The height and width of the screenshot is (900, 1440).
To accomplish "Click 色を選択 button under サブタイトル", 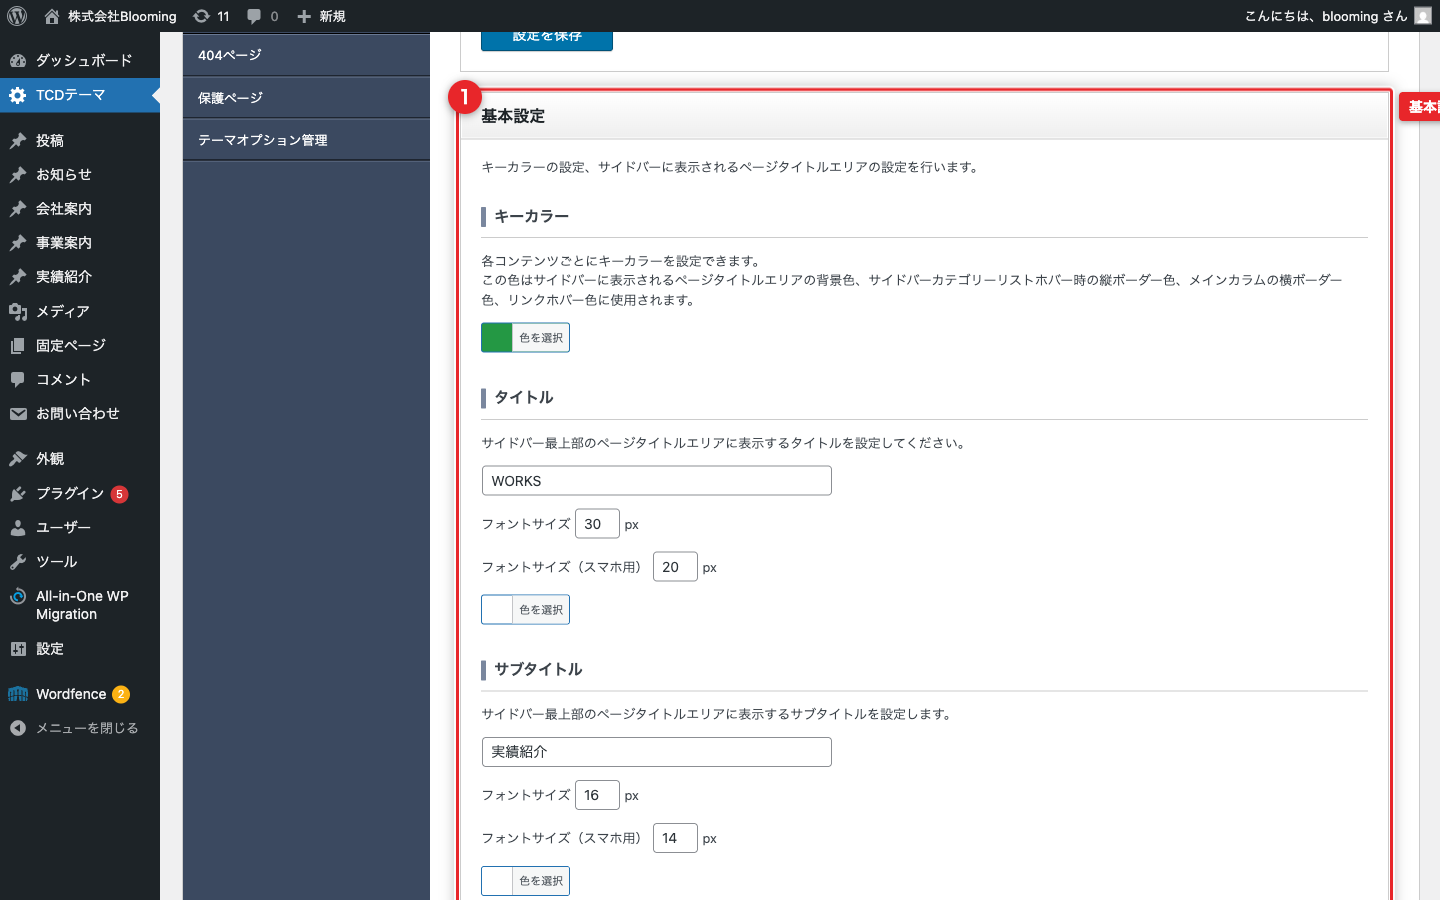I will [541, 881].
